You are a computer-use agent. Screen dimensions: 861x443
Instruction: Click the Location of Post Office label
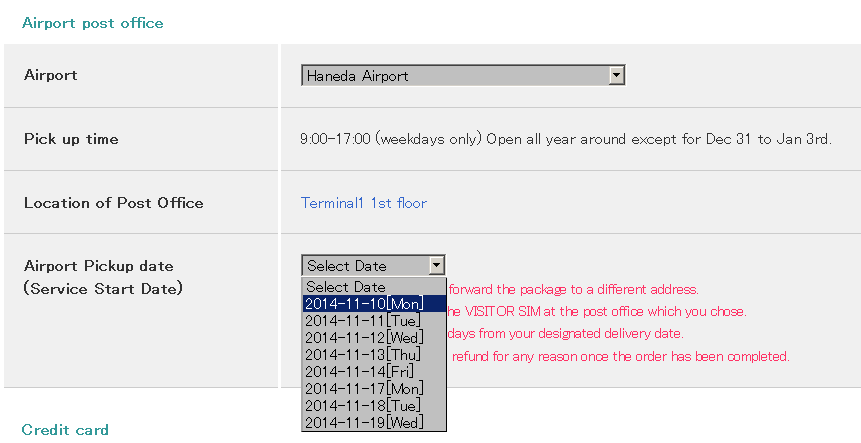click(113, 203)
